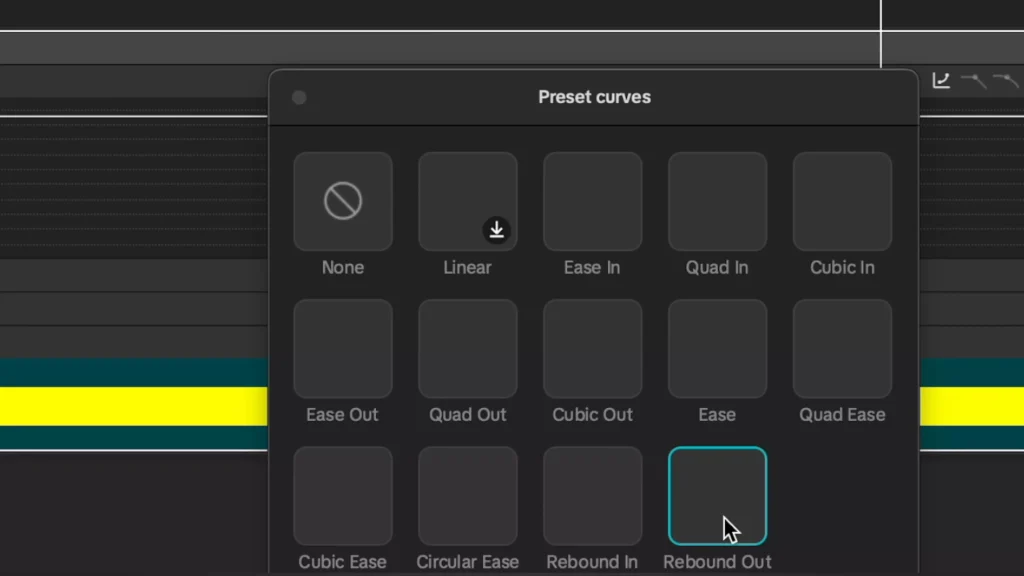Screen dimensions: 1024x576
Task: Apply the Ease Out preset curve
Action: [x=343, y=348]
